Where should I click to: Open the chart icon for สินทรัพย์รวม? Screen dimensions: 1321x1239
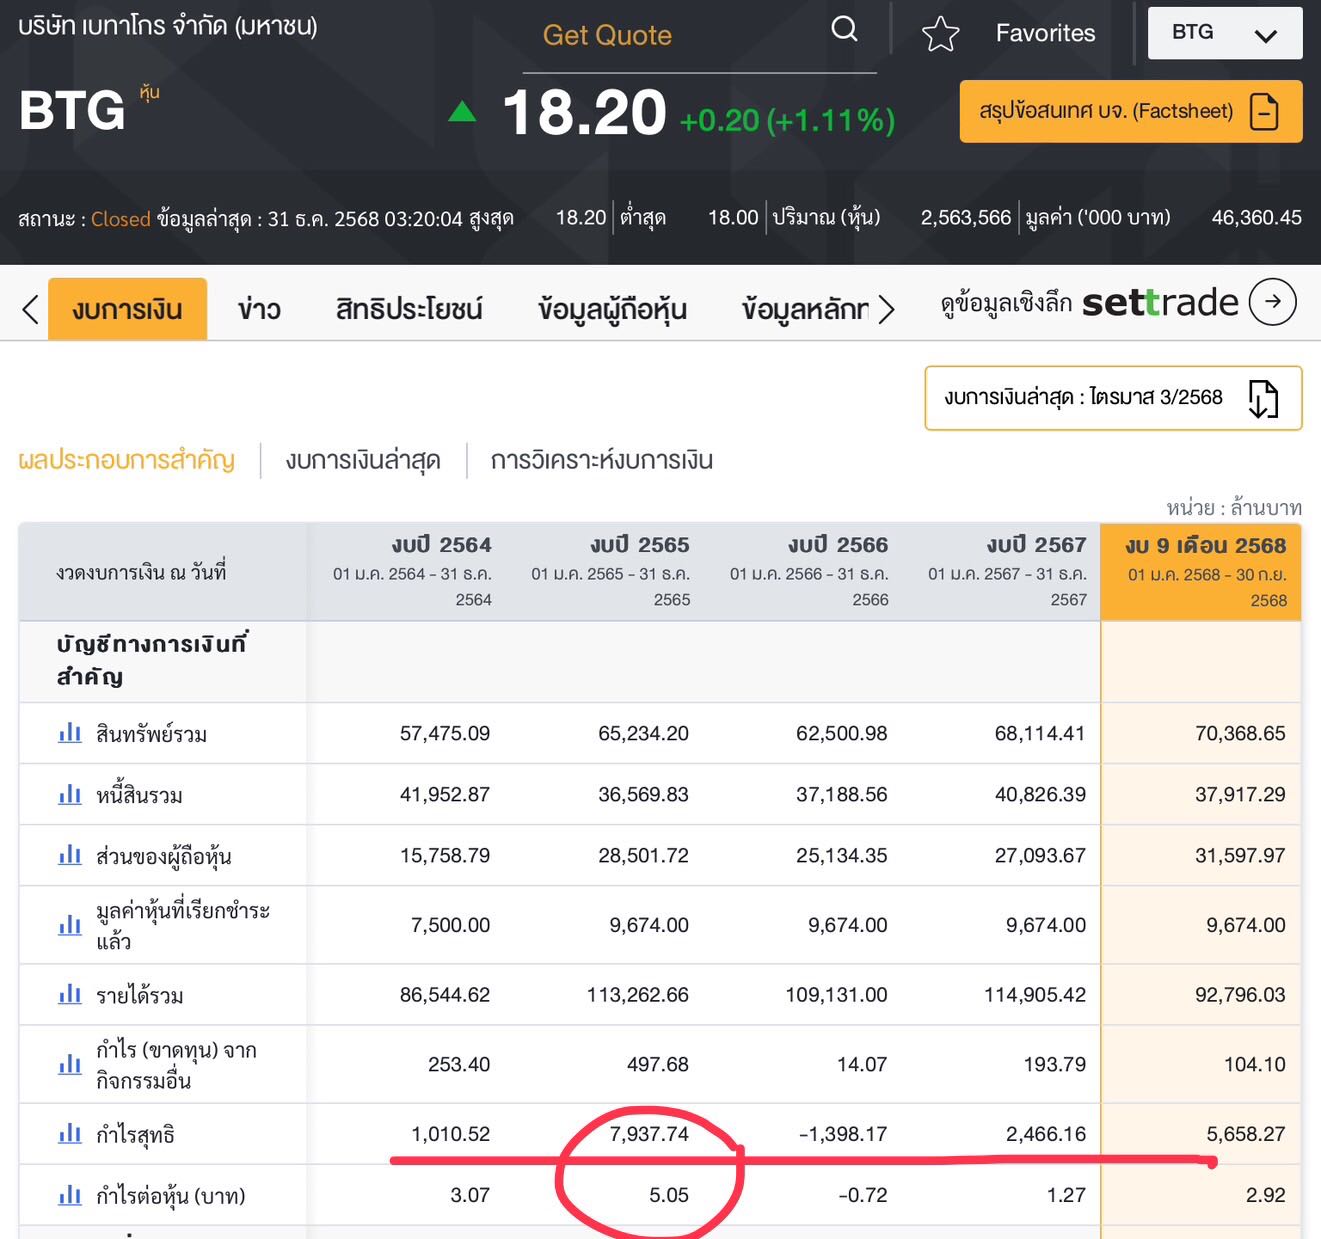70,733
